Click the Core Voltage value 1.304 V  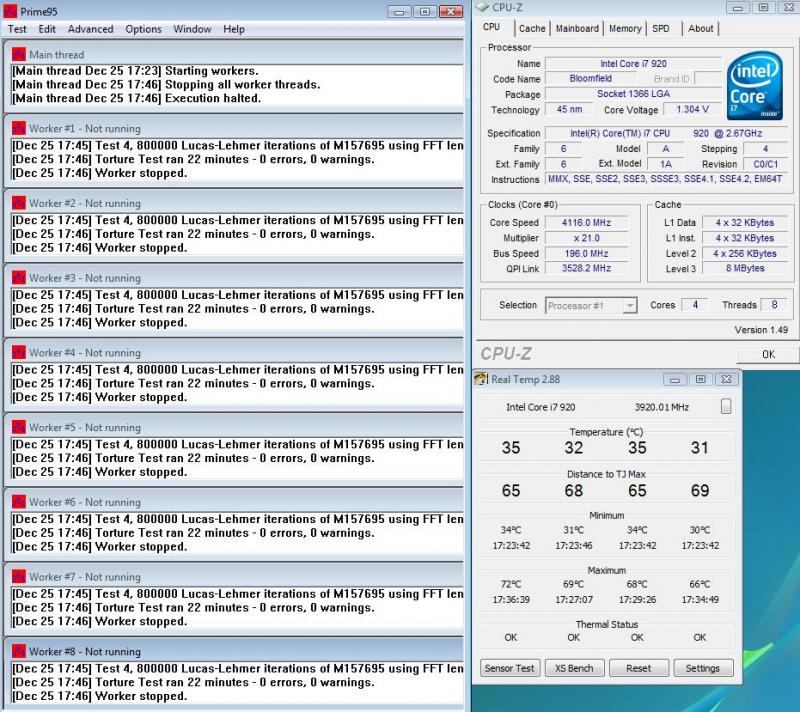tap(692, 109)
